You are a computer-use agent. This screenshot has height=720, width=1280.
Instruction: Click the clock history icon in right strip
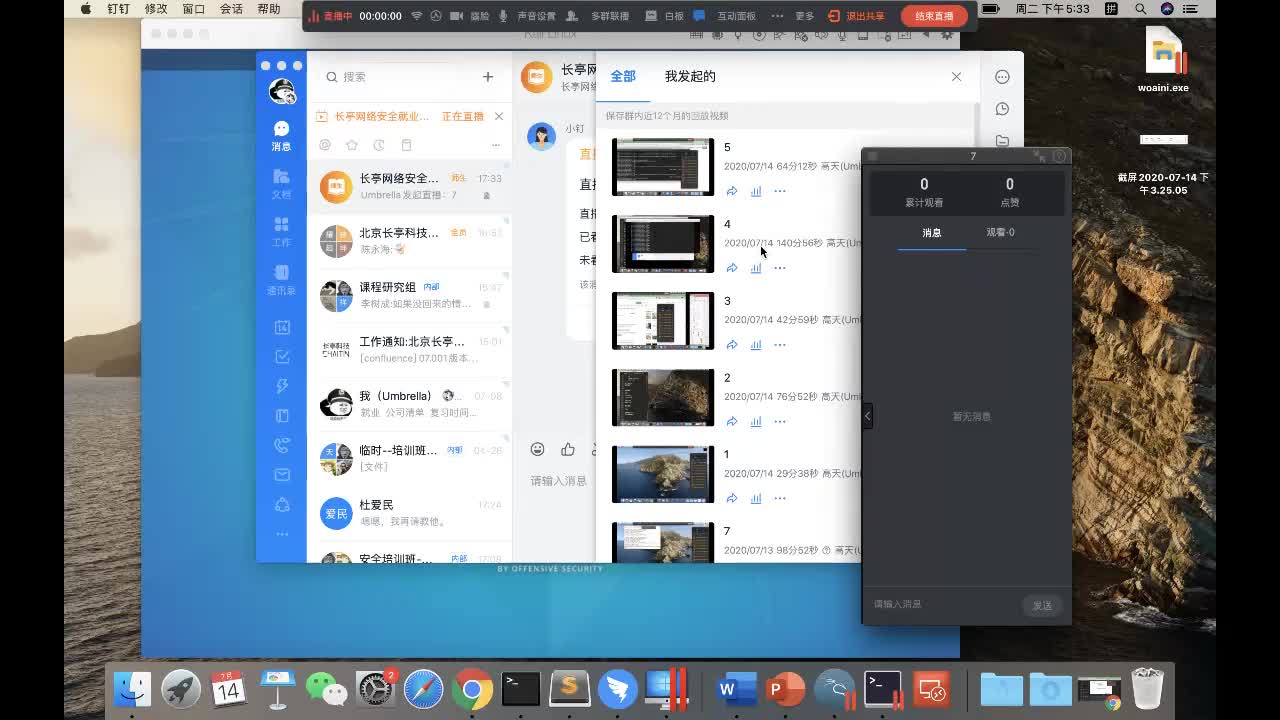pyautogui.click(x=1002, y=109)
